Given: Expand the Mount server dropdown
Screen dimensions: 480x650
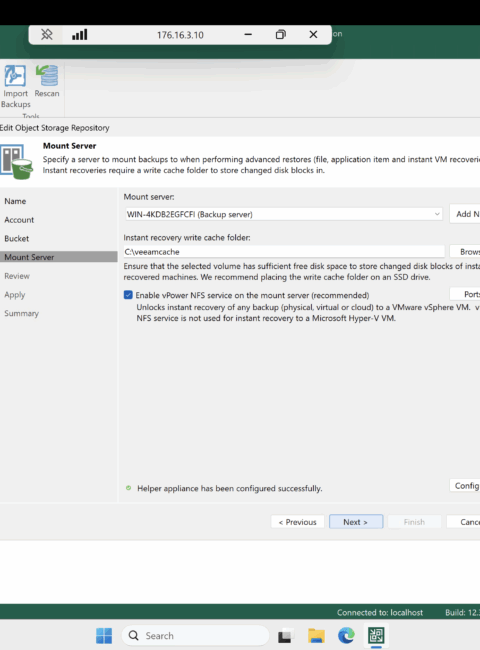Looking at the screenshot, I should (437, 214).
